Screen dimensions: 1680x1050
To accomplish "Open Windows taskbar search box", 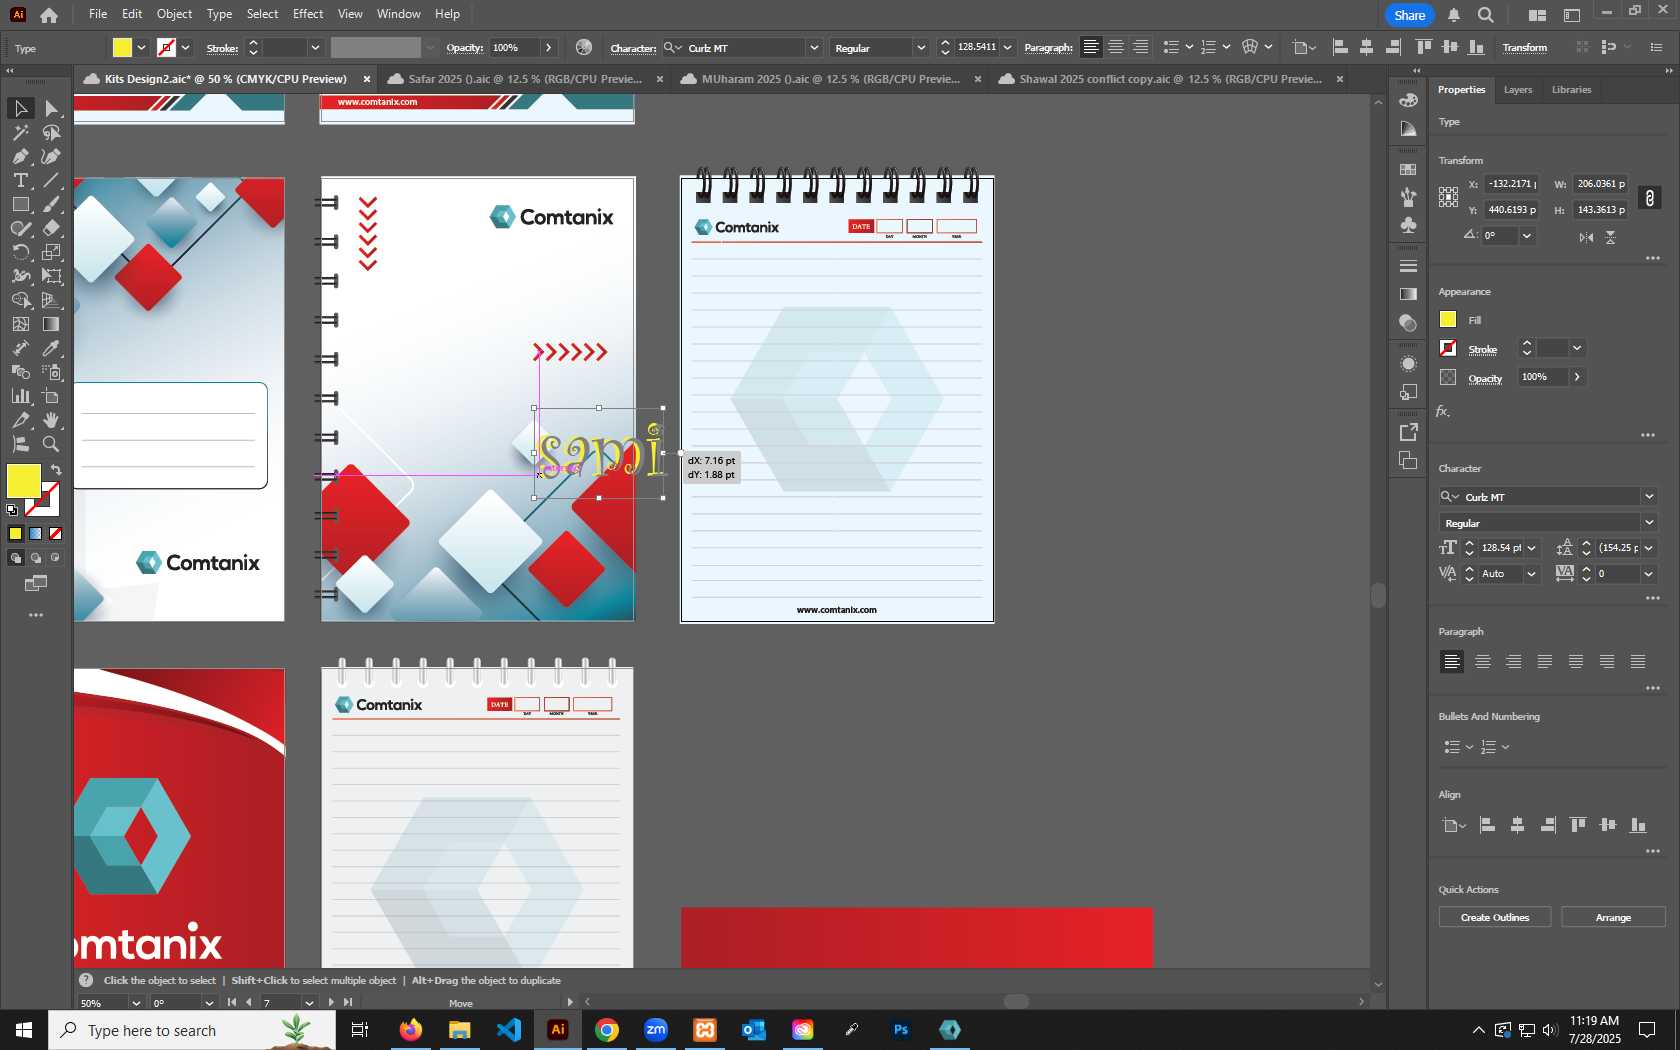I will tap(192, 1030).
